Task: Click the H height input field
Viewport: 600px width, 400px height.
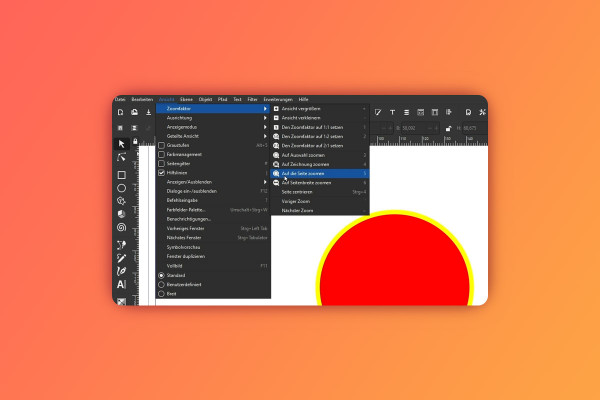Action: tap(474, 128)
